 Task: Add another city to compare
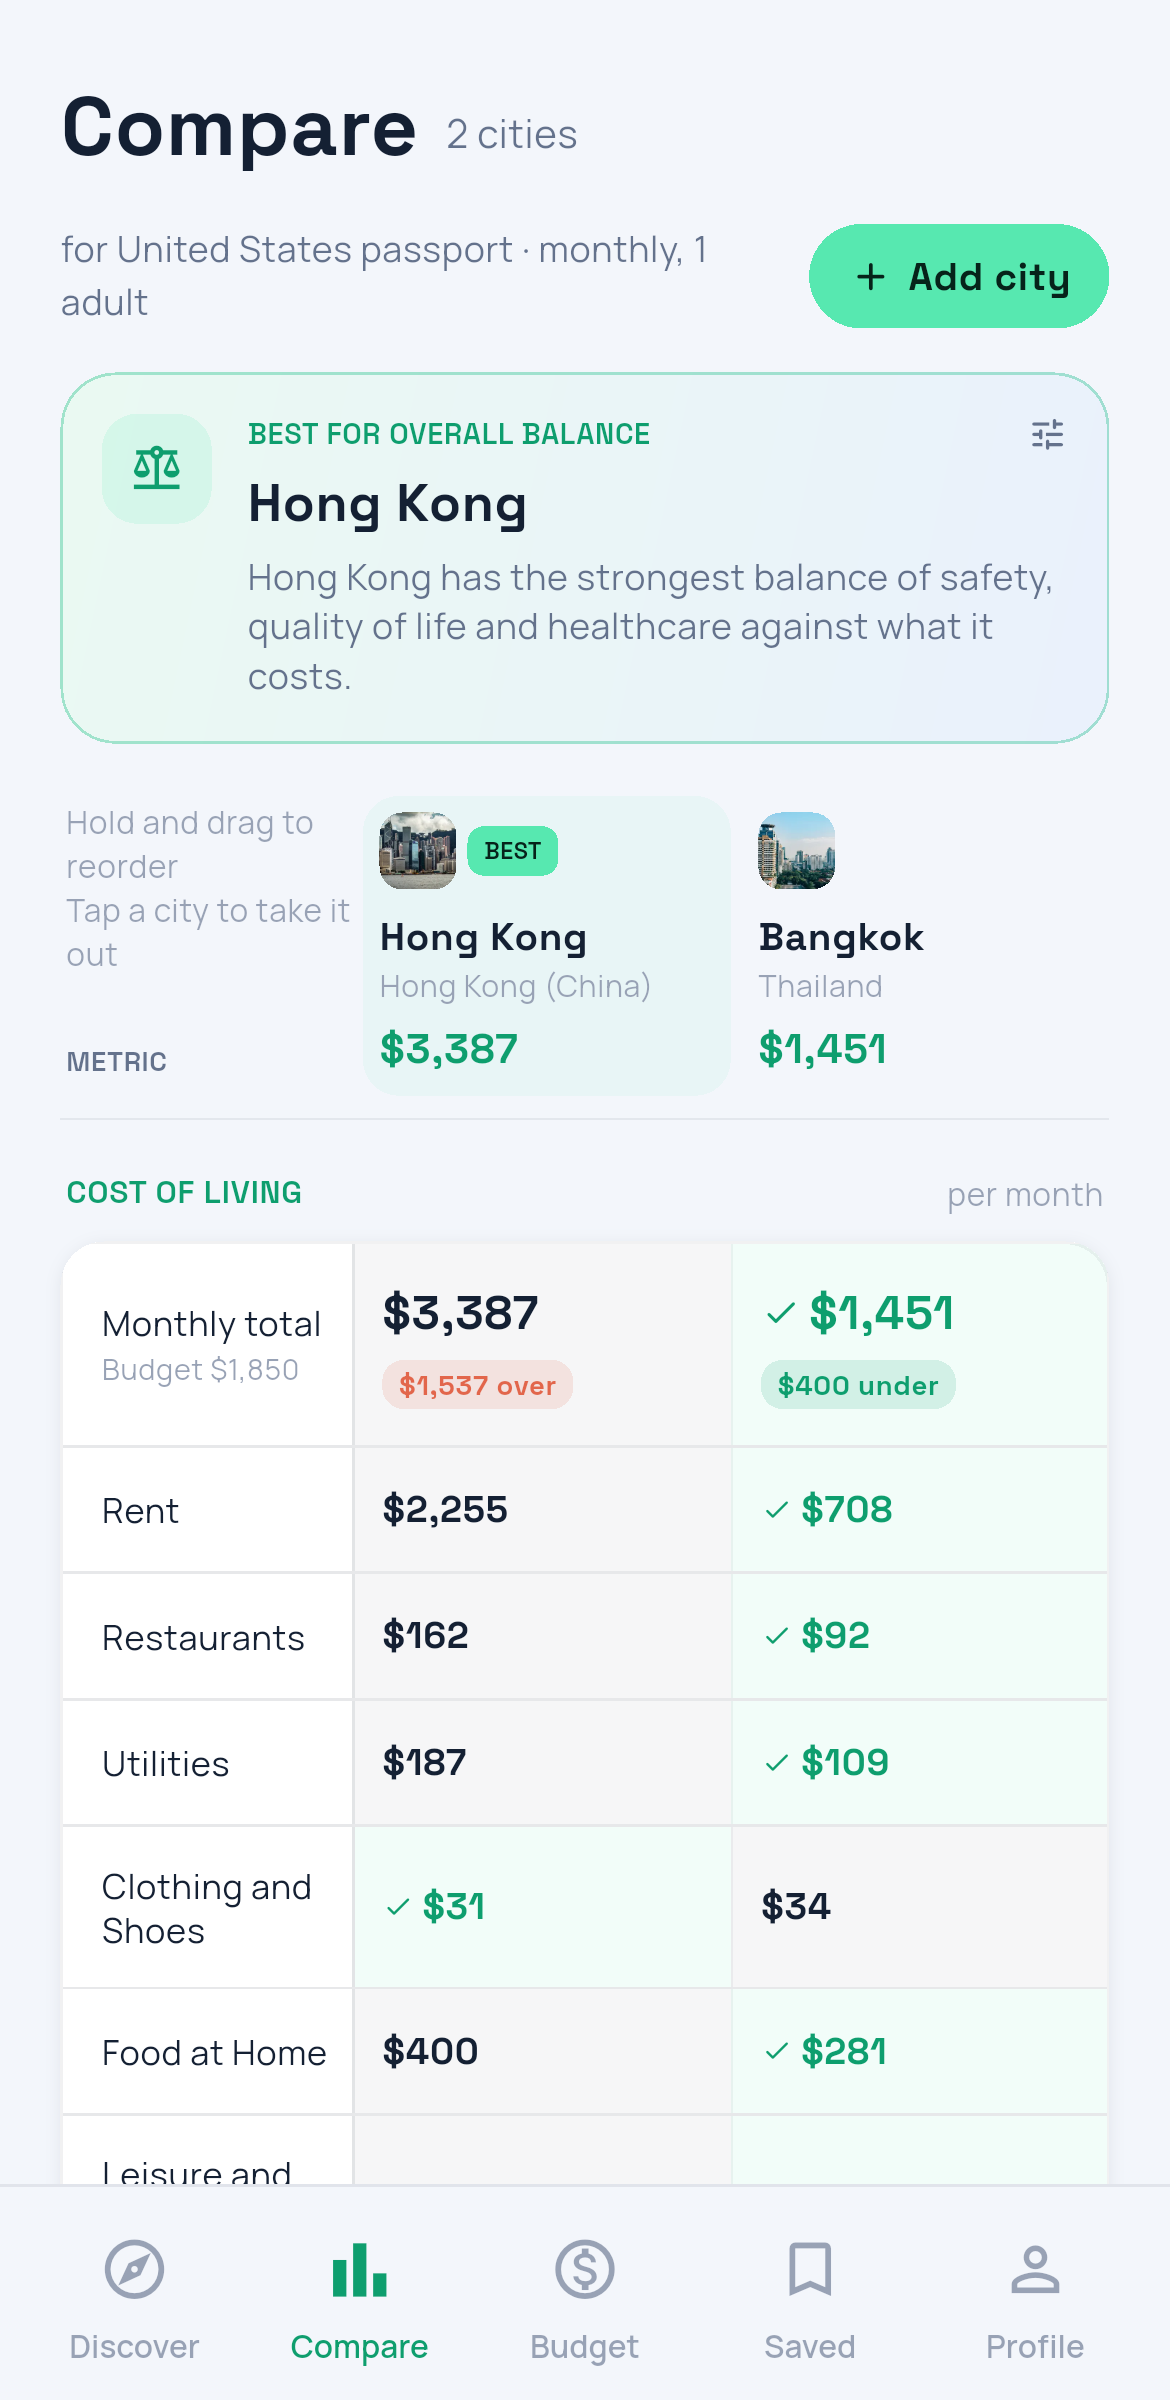click(x=958, y=276)
